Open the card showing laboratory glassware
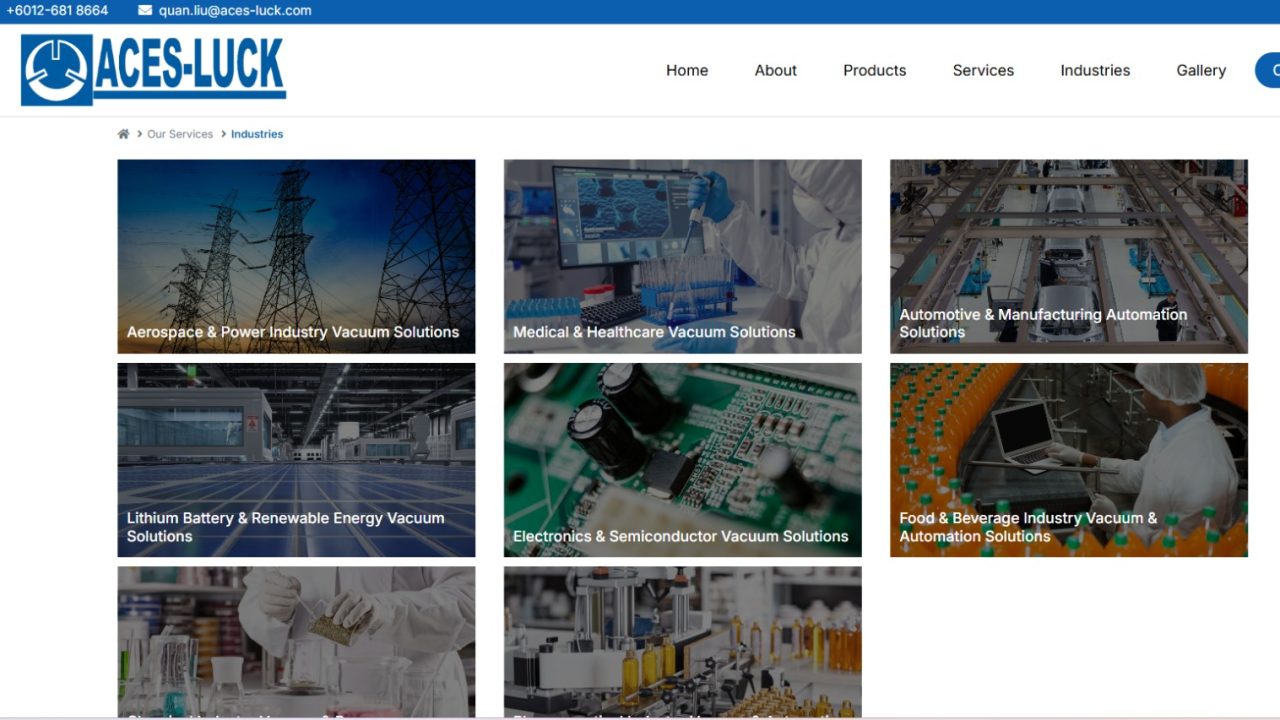The width and height of the screenshot is (1280, 720). (x=296, y=642)
